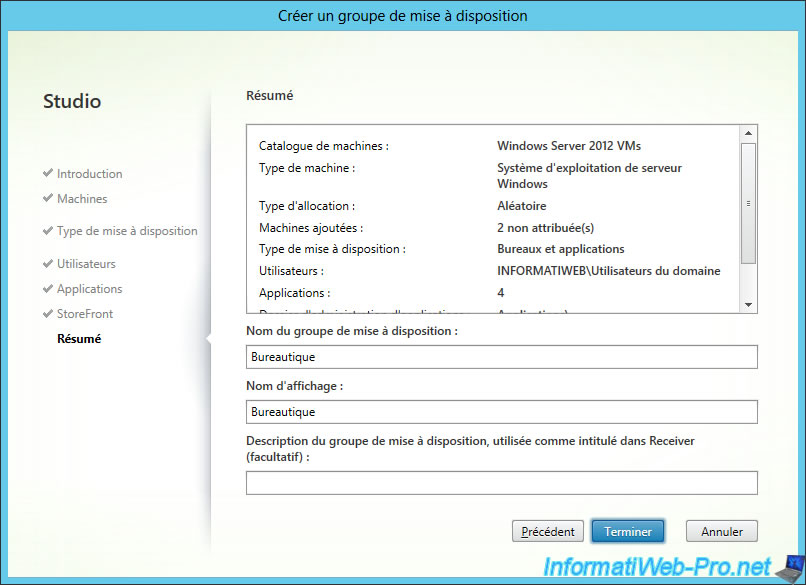
Task: Open the Utilisateurs wizard step
Action: (86, 264)
